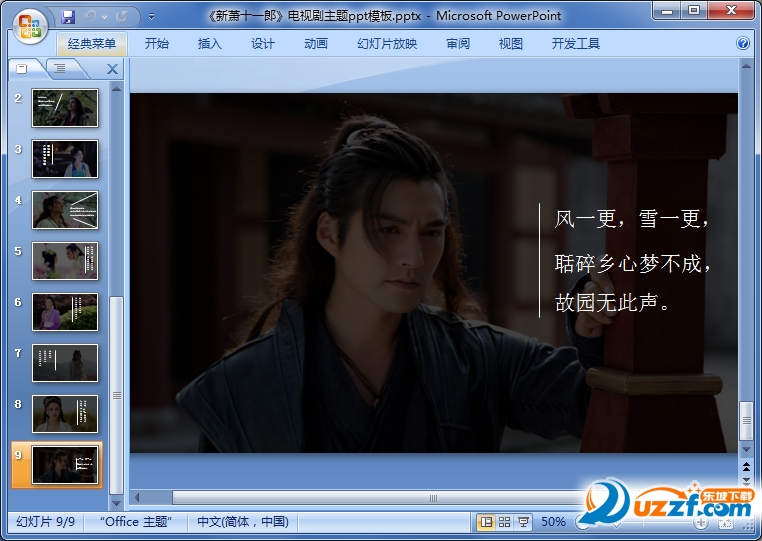Click the poem line 风一更，雪一更，
762x541 pixels.
(632, 218)
